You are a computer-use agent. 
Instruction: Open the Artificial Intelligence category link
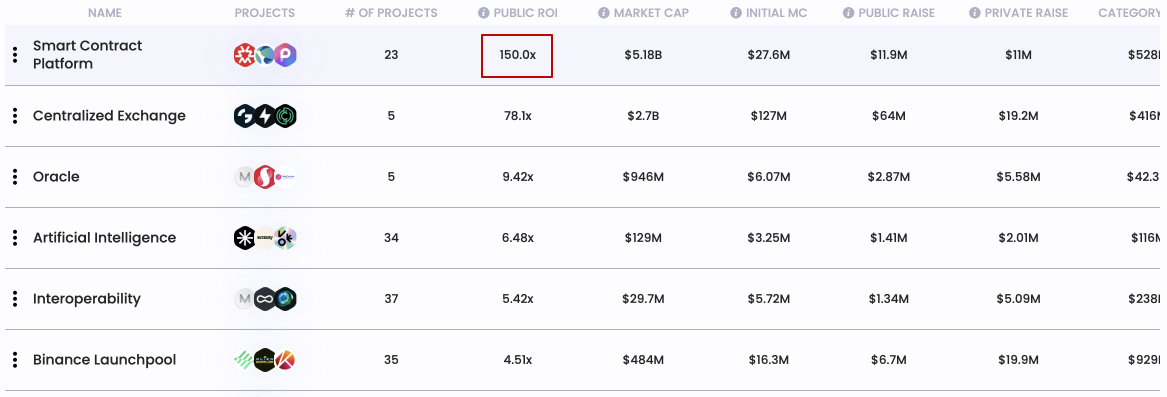pyautogui.click(x=104, y=238)
